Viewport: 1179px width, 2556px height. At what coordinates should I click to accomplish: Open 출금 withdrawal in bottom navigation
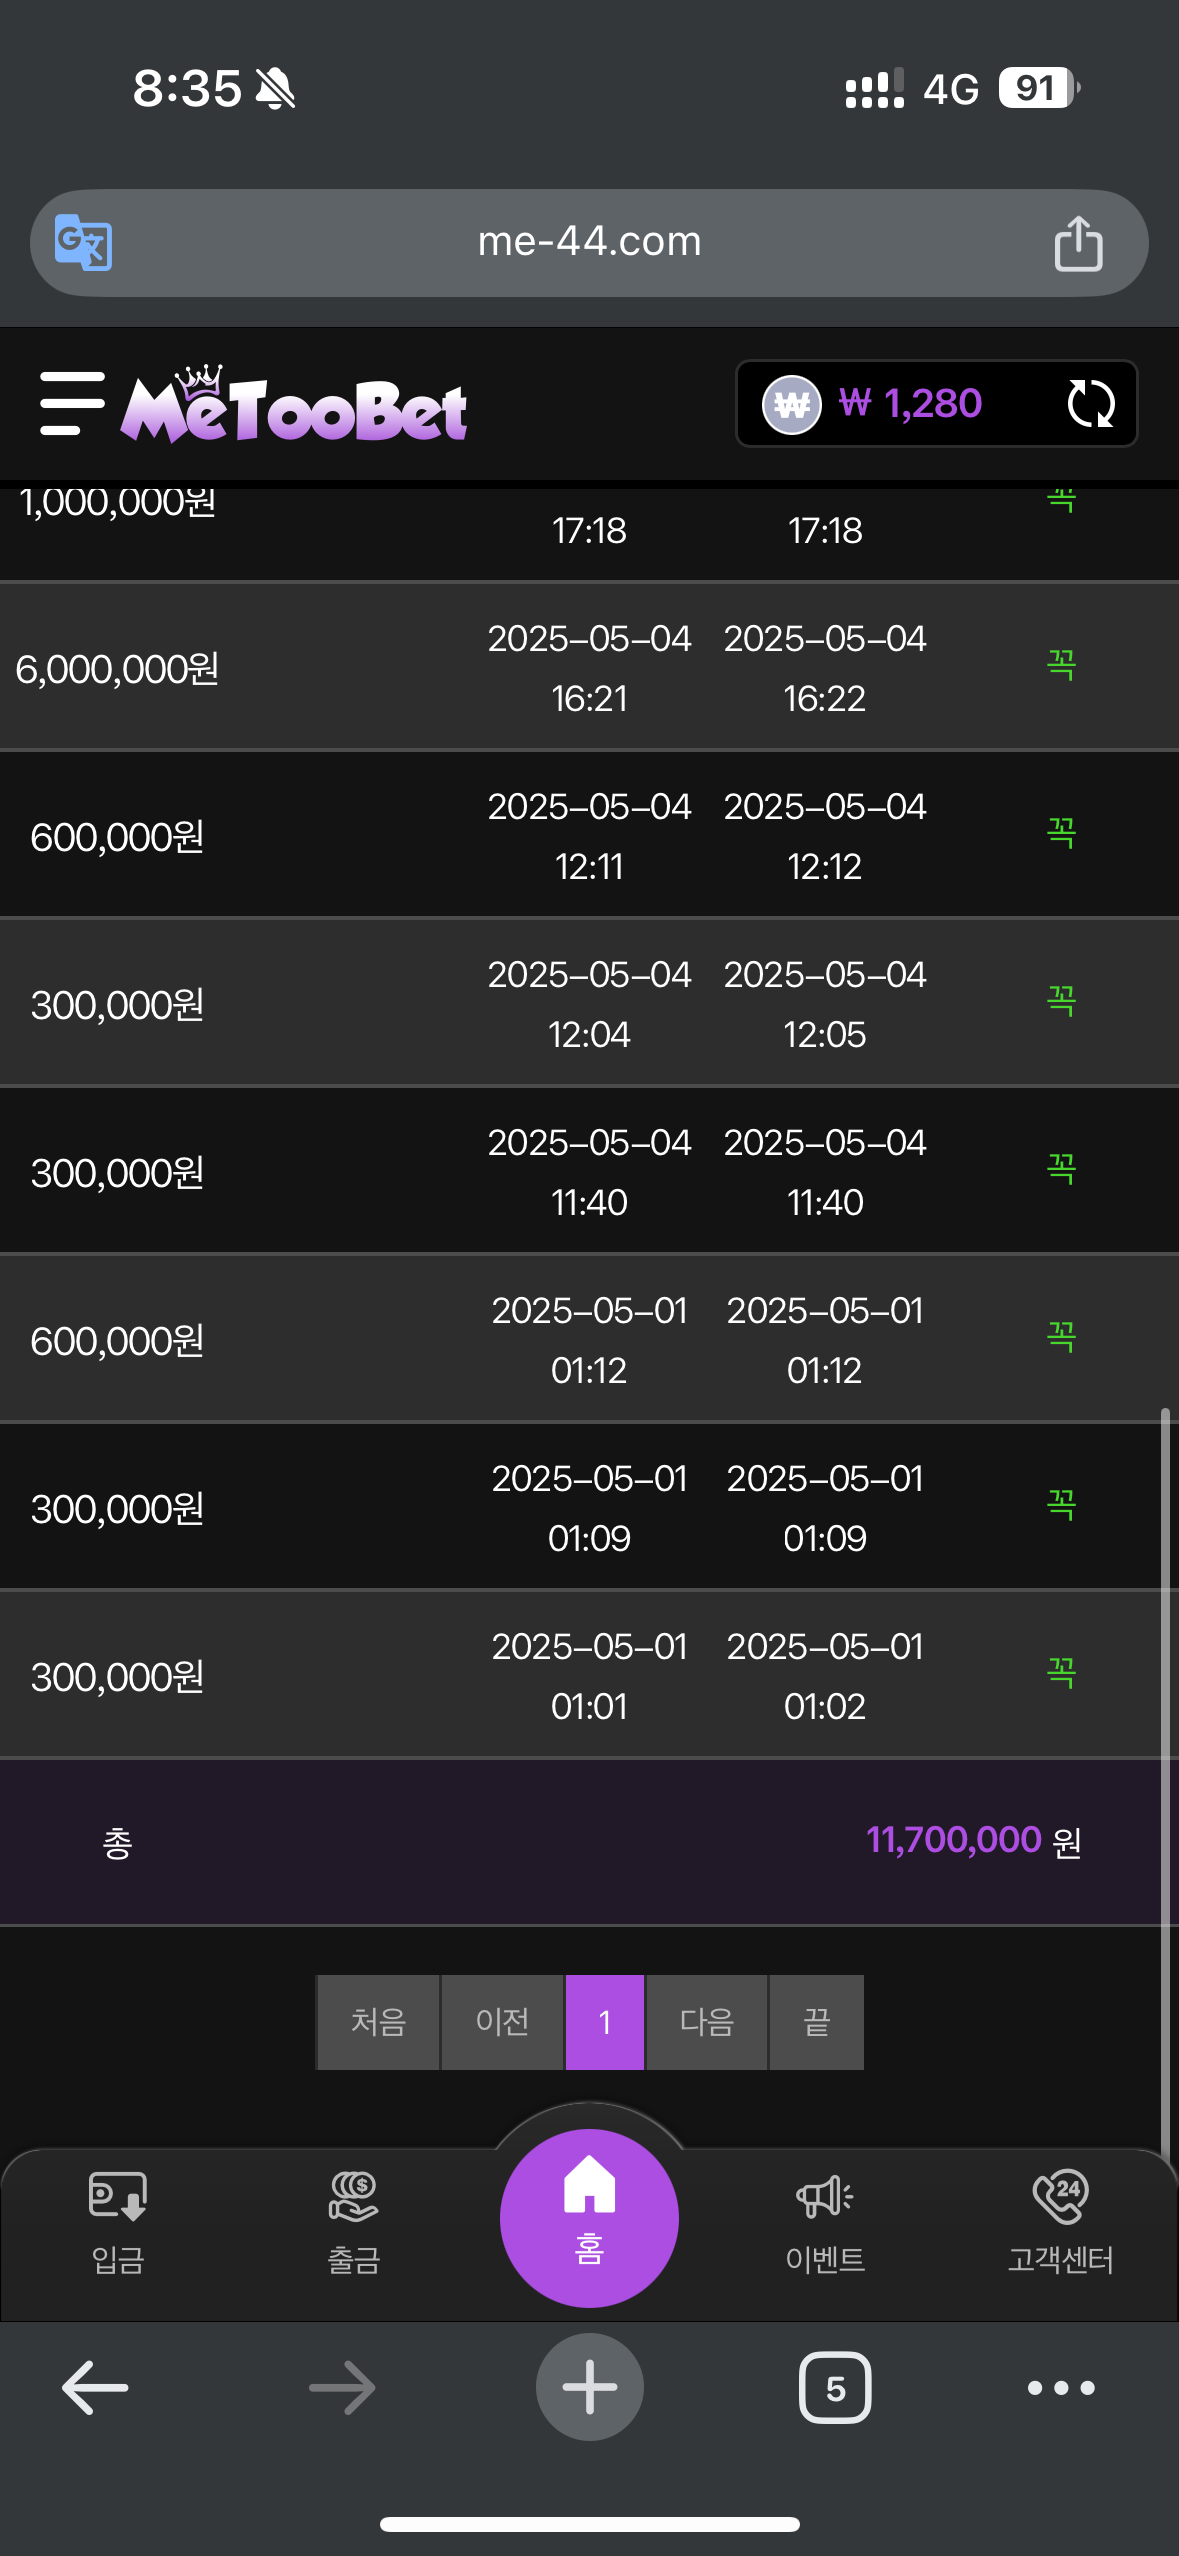click(354, 2224)
